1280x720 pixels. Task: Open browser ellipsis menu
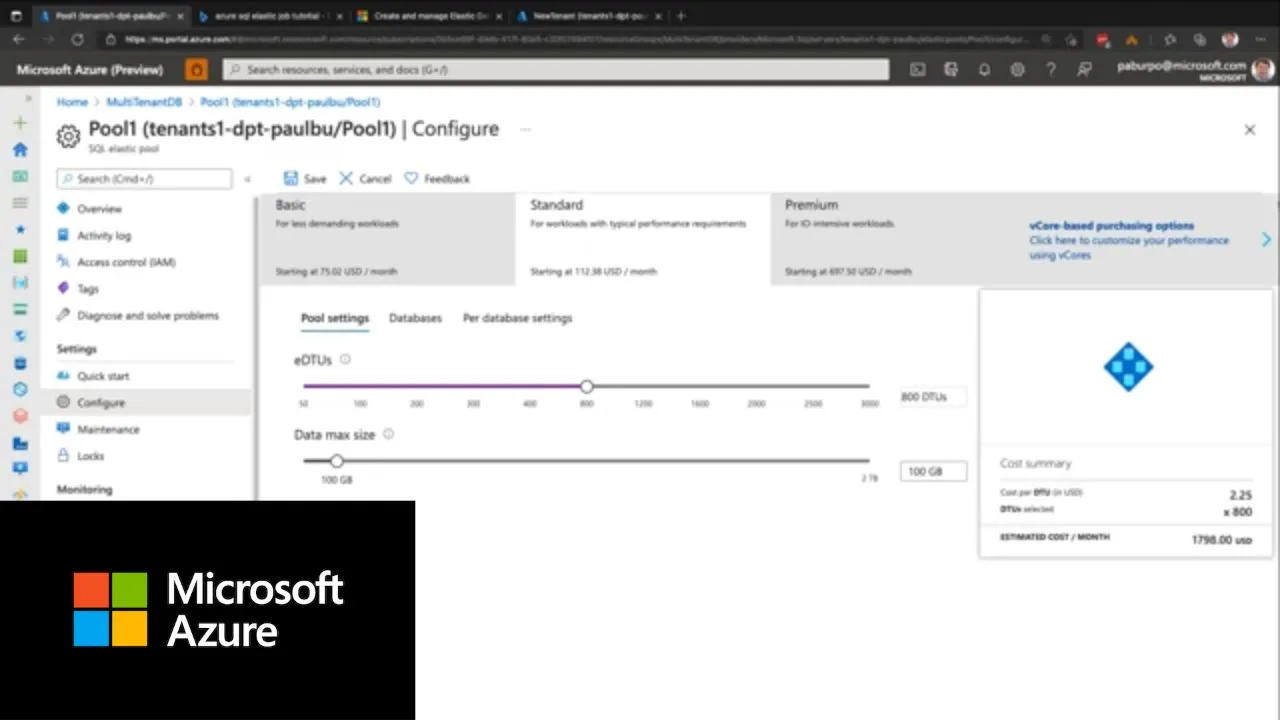1261,39
